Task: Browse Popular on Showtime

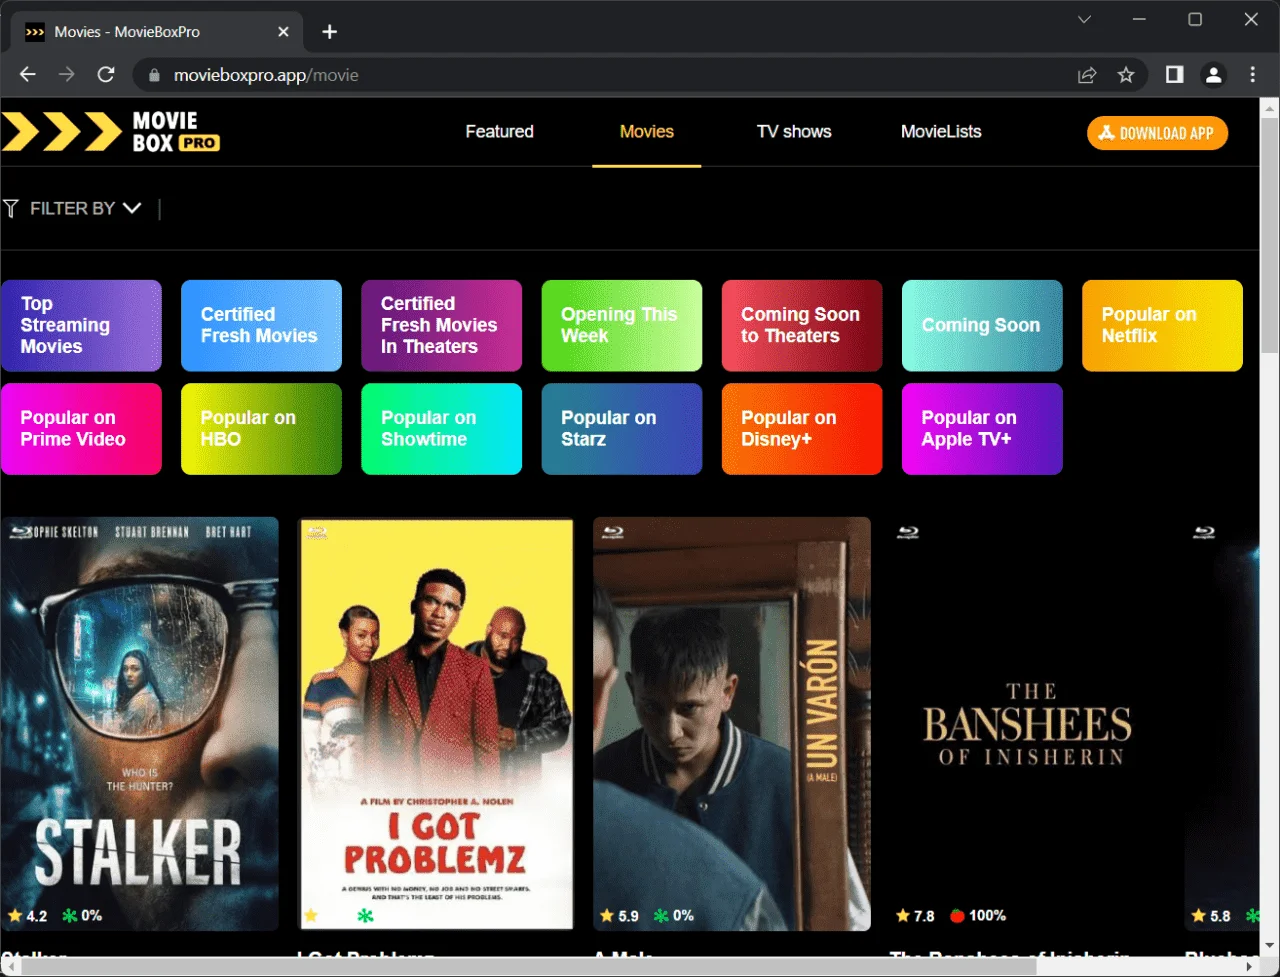Action: click(x=441, y=429)
